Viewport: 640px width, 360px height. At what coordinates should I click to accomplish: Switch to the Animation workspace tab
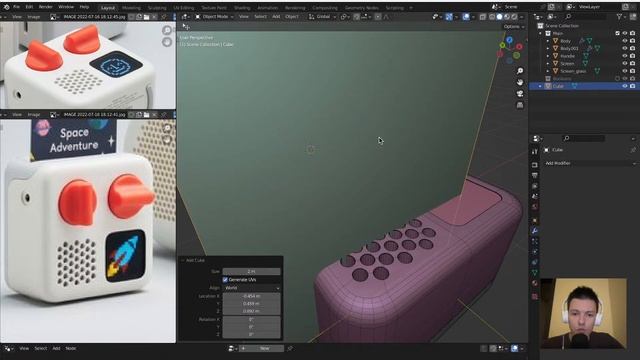pyautogui.click(x=267, y=8)
